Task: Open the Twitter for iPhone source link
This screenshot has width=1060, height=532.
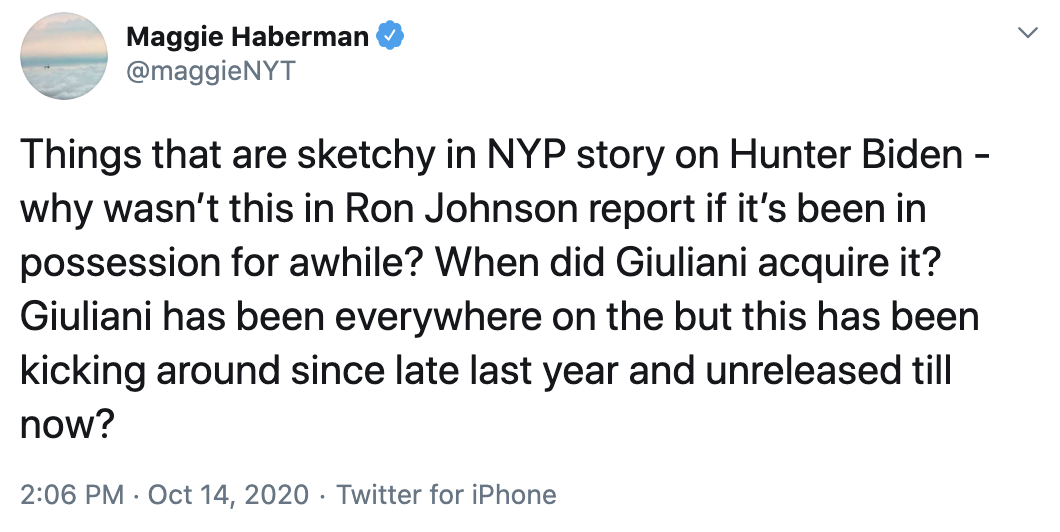Action: tap(446, 494)
